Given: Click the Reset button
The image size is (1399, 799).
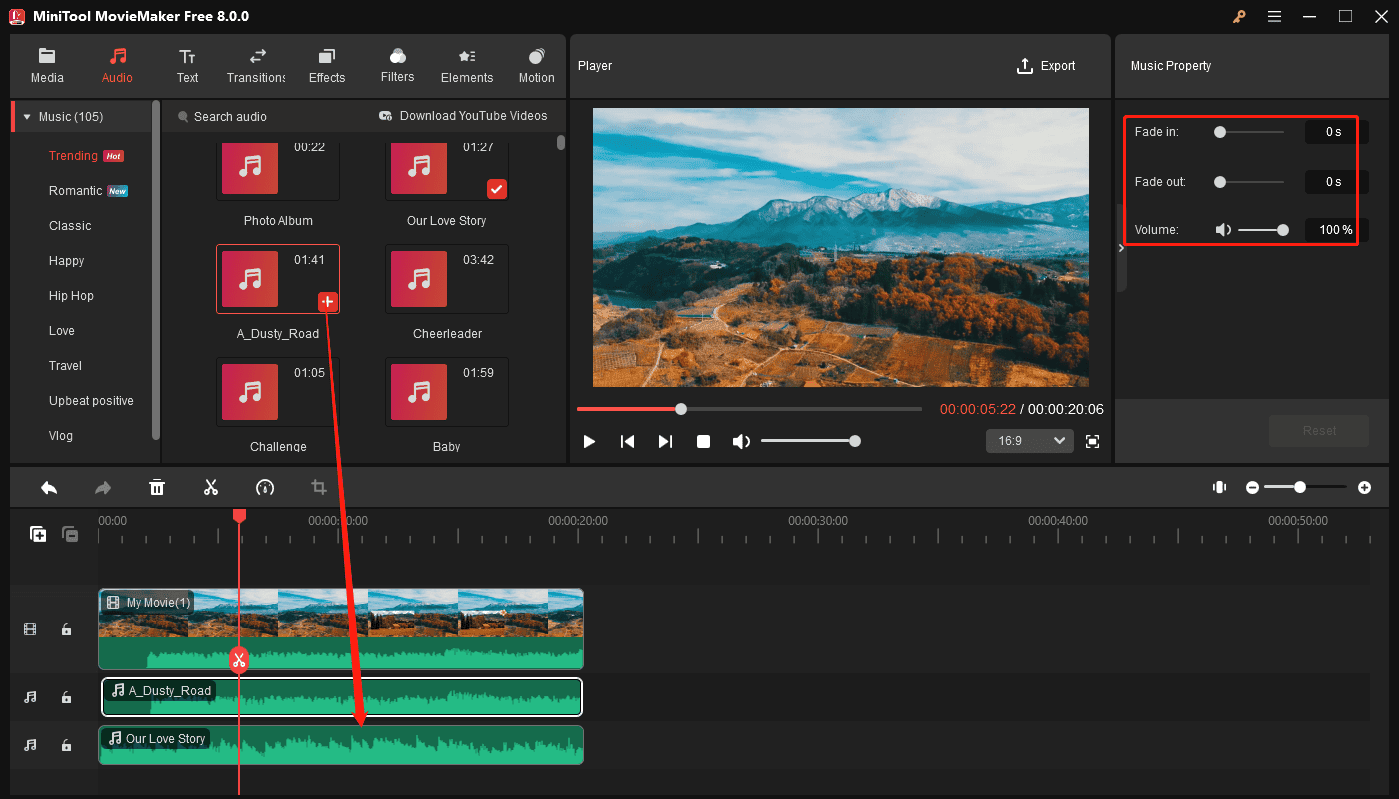Looking at the screenshot, I should pyautogui.click(x=1319, y=431).
